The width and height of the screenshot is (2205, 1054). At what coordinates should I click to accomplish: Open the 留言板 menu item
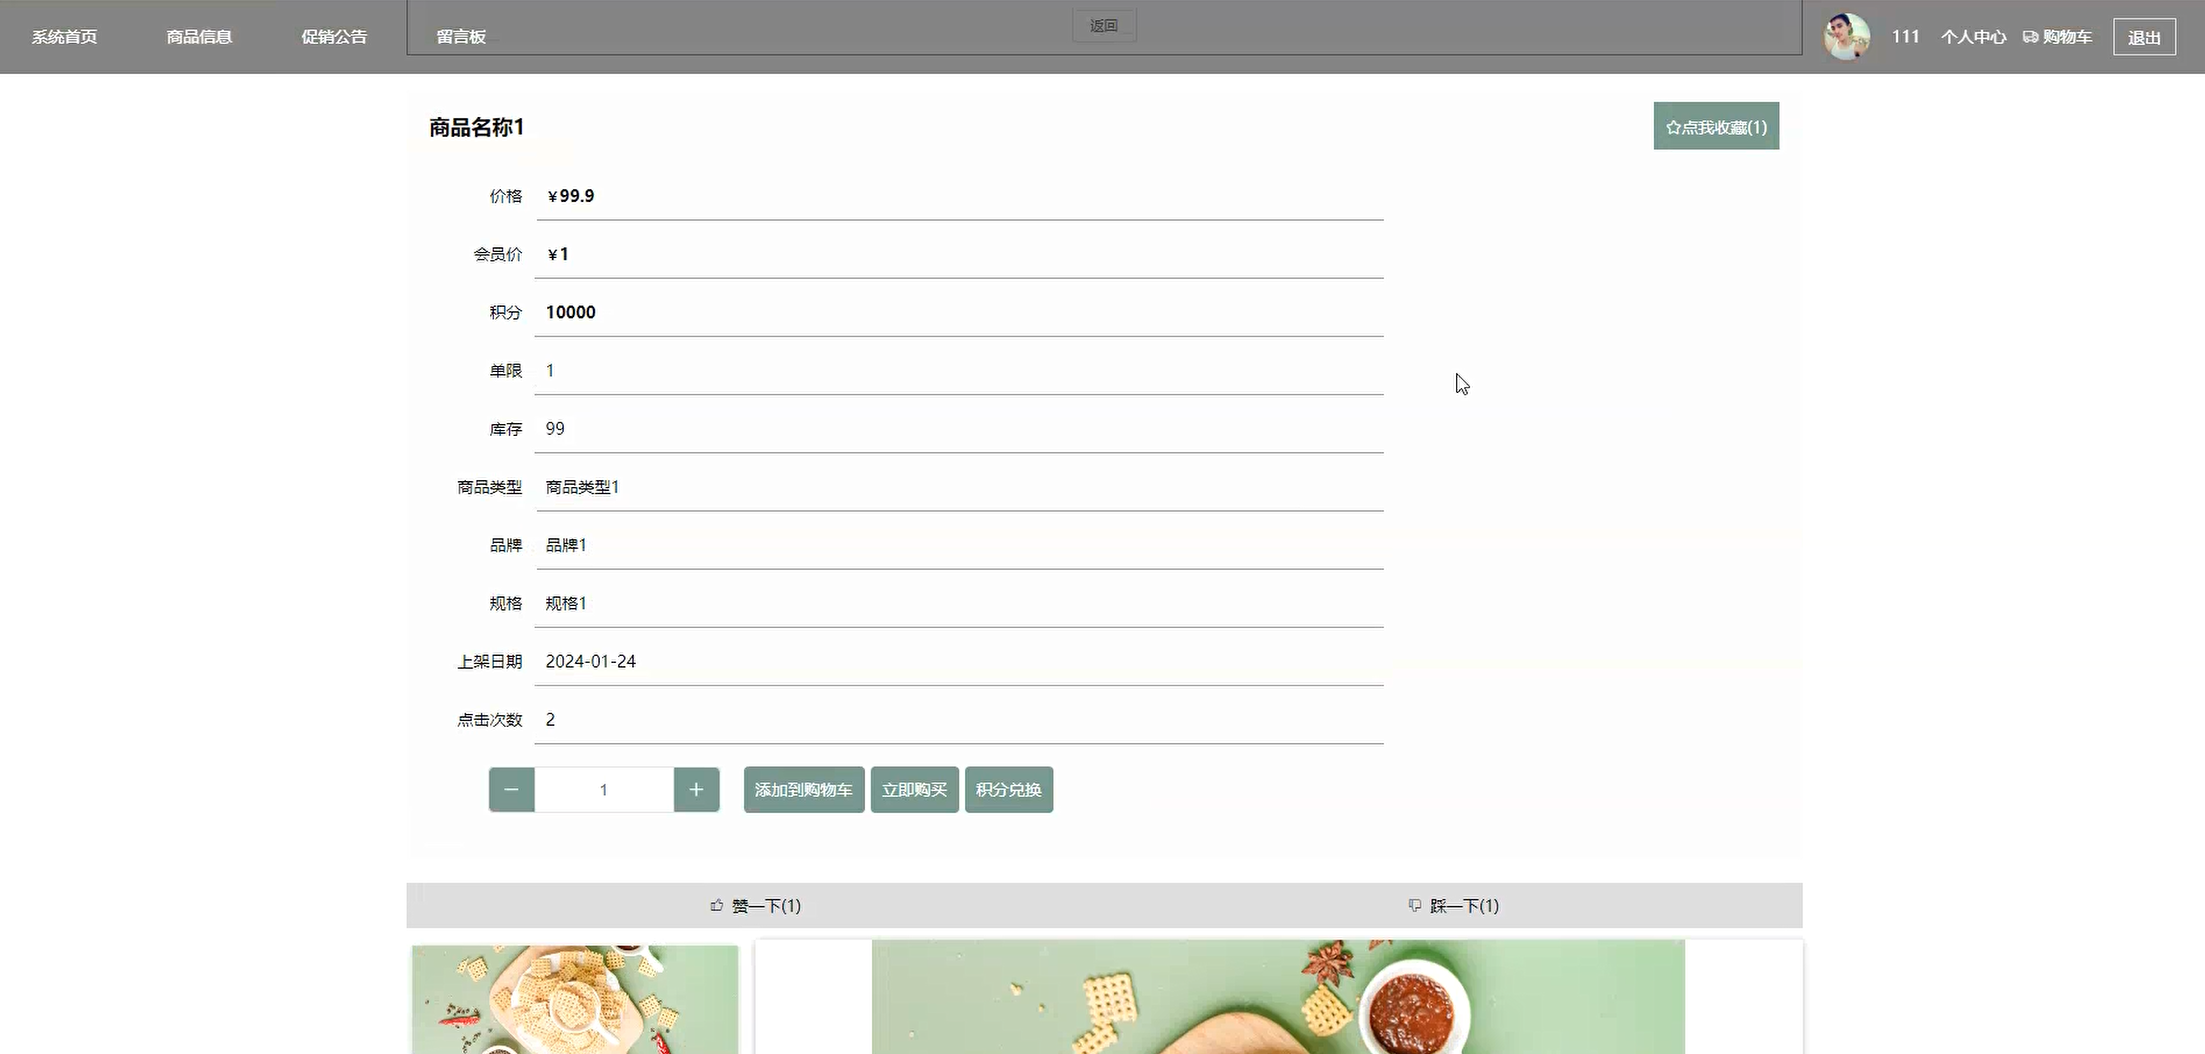(x=461, y=37)
